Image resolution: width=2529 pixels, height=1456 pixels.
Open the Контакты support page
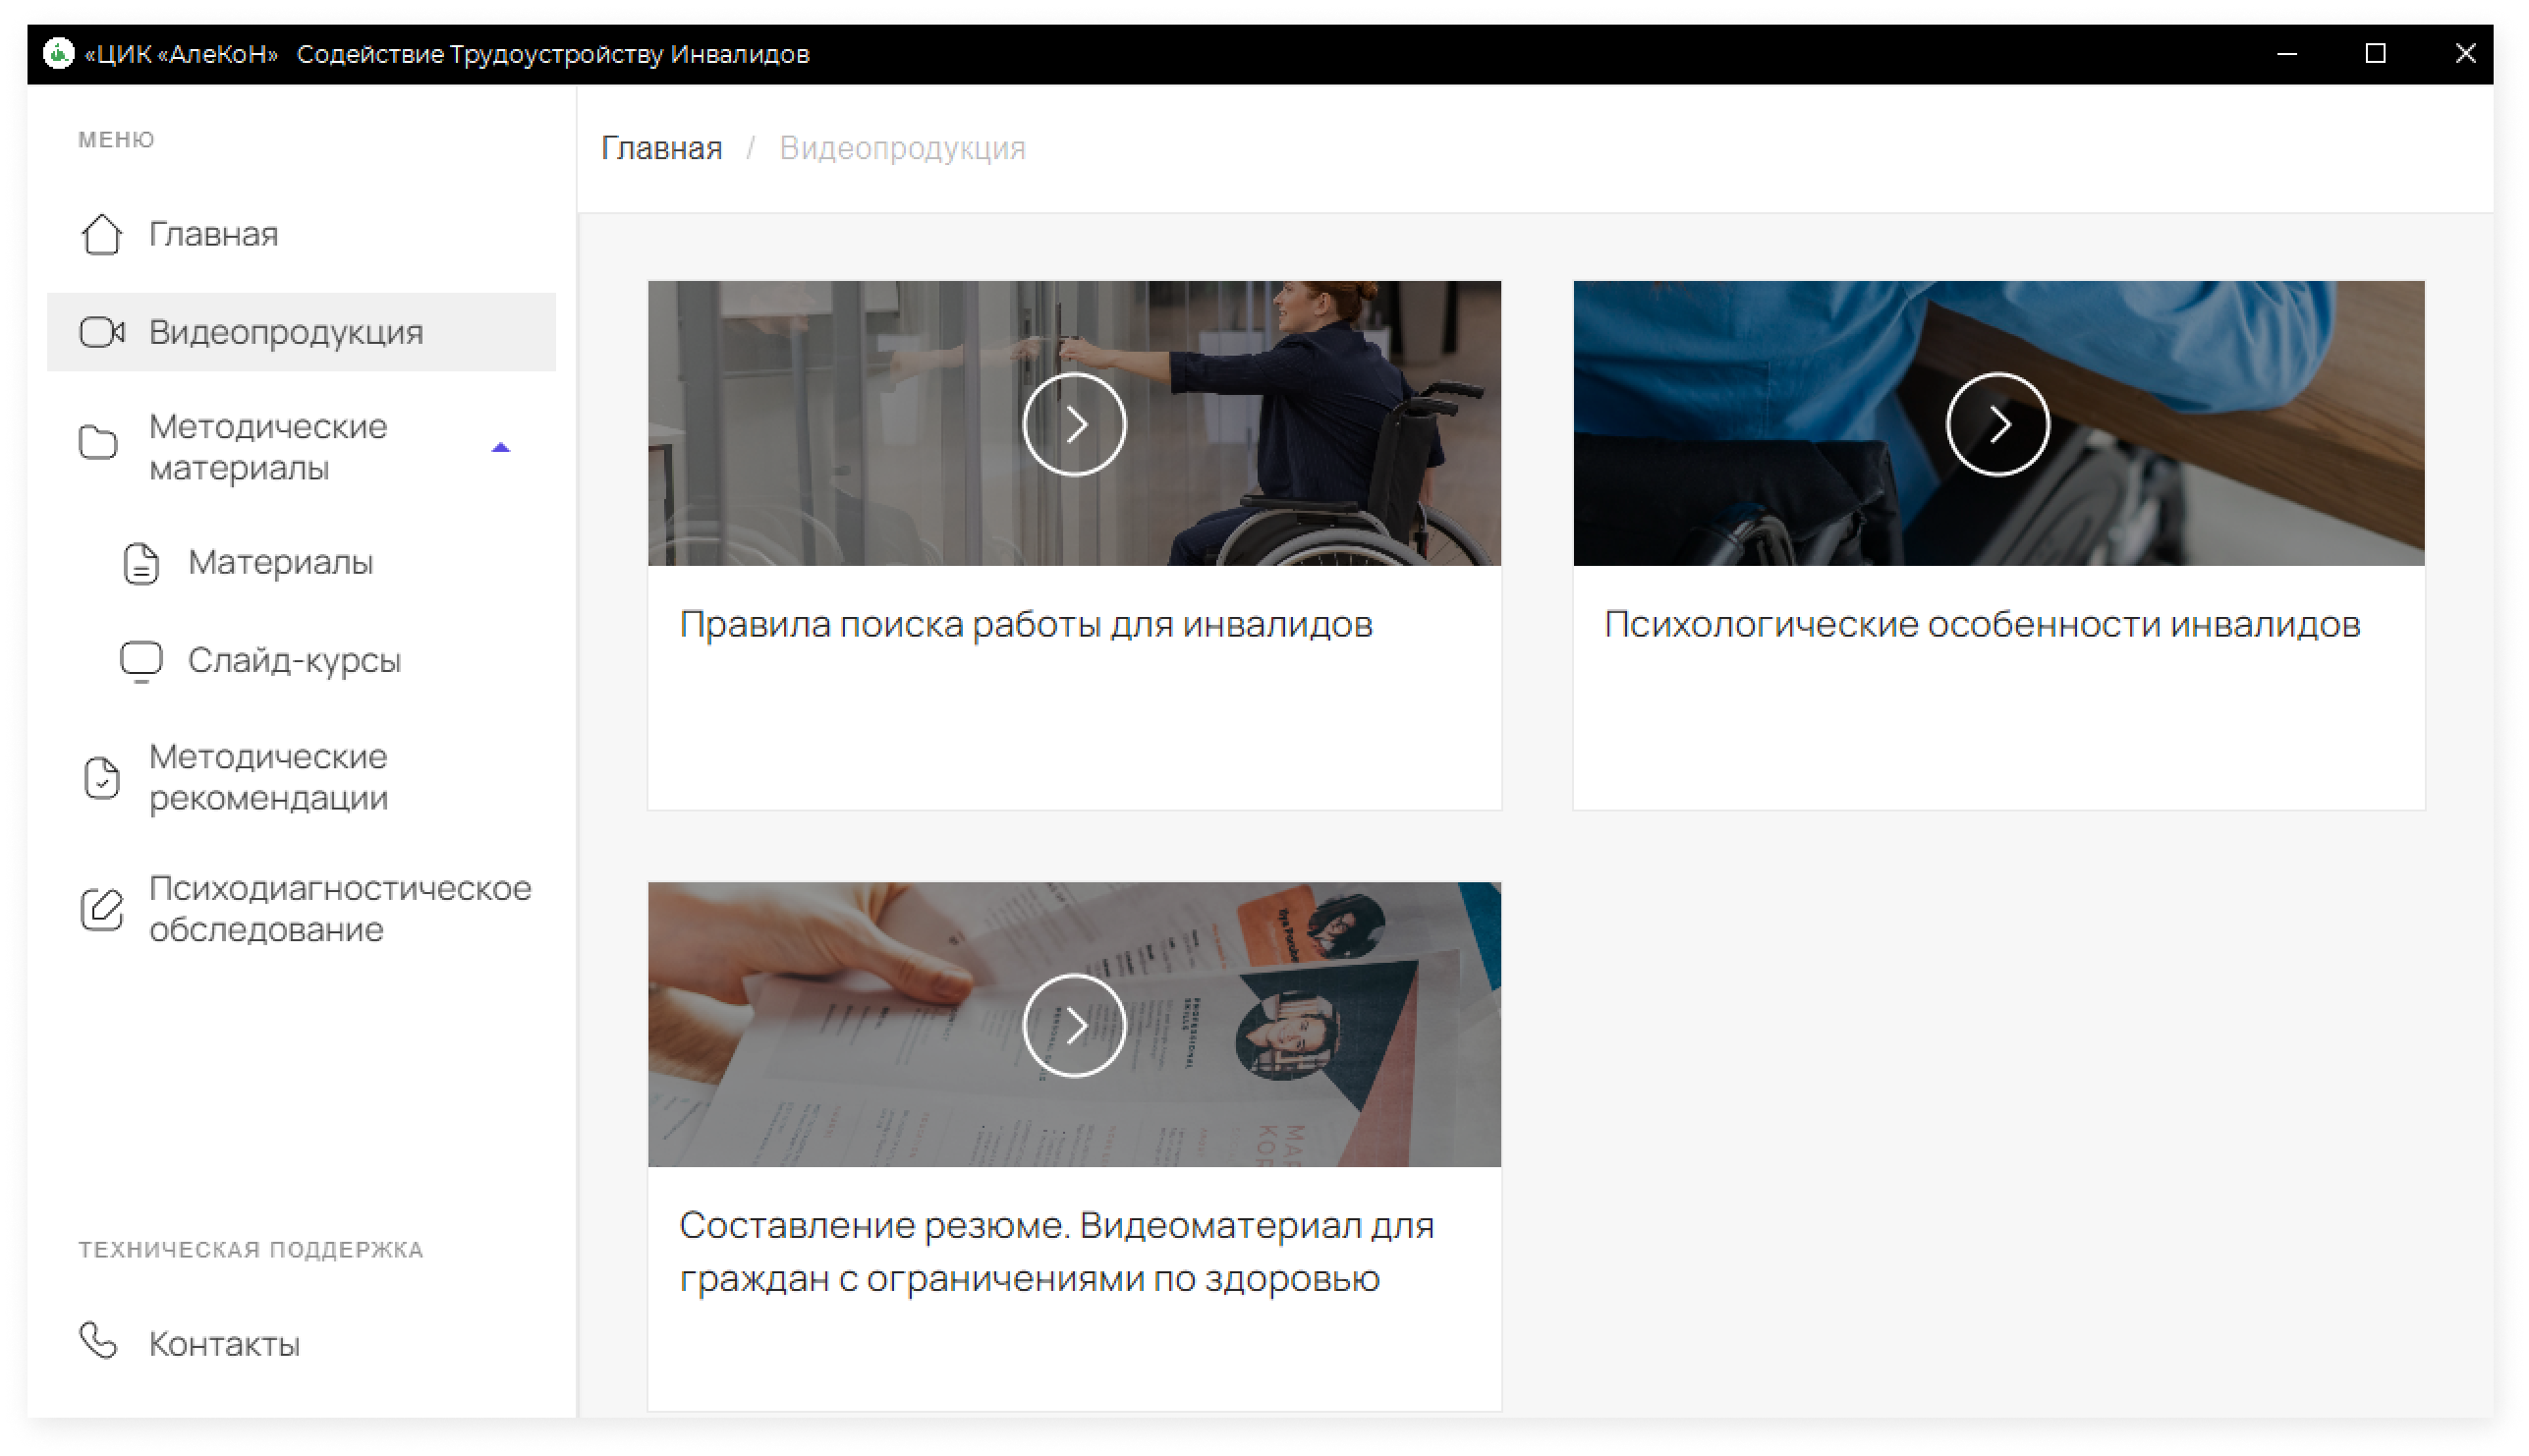(x=224, y=1344)
